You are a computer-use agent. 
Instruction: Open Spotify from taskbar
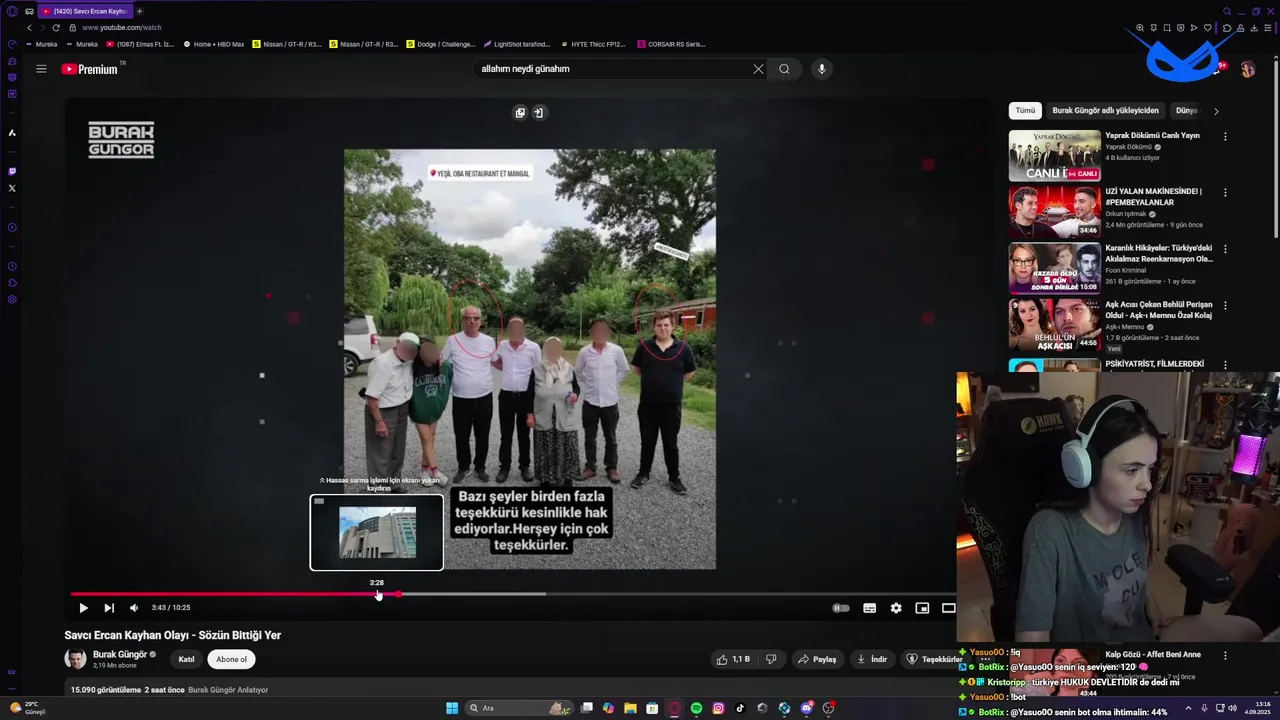click(x=696, y=708)
